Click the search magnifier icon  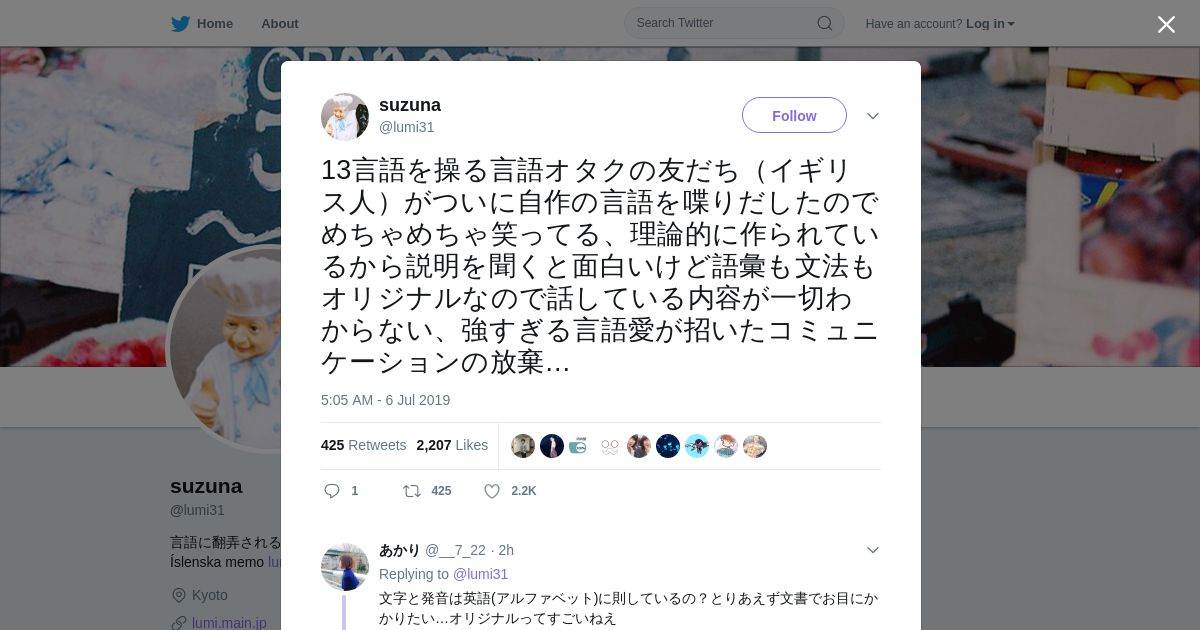point(825,23)
